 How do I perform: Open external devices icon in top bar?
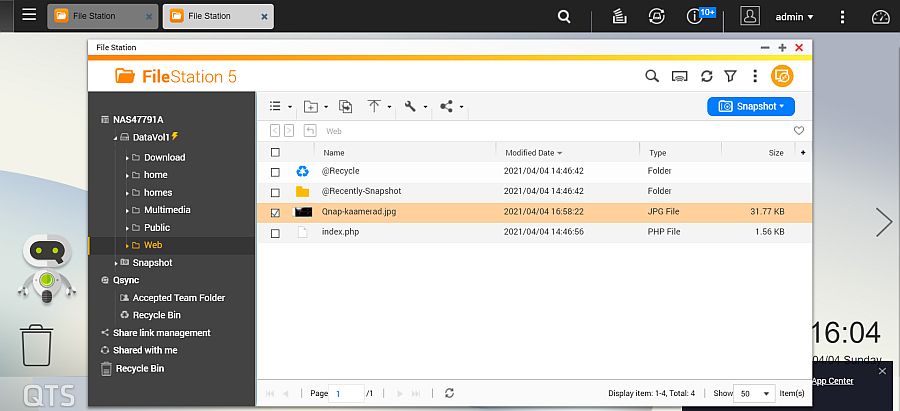[x=657, y=17]
